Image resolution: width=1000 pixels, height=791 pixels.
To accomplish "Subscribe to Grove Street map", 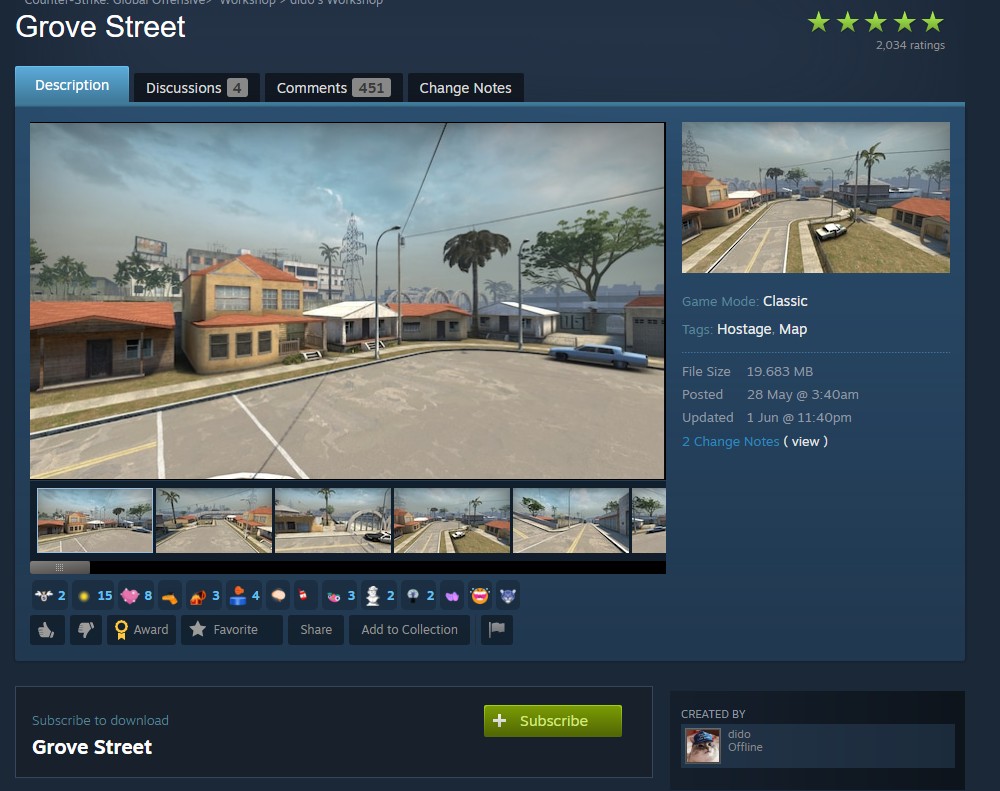I will [552, 721].
